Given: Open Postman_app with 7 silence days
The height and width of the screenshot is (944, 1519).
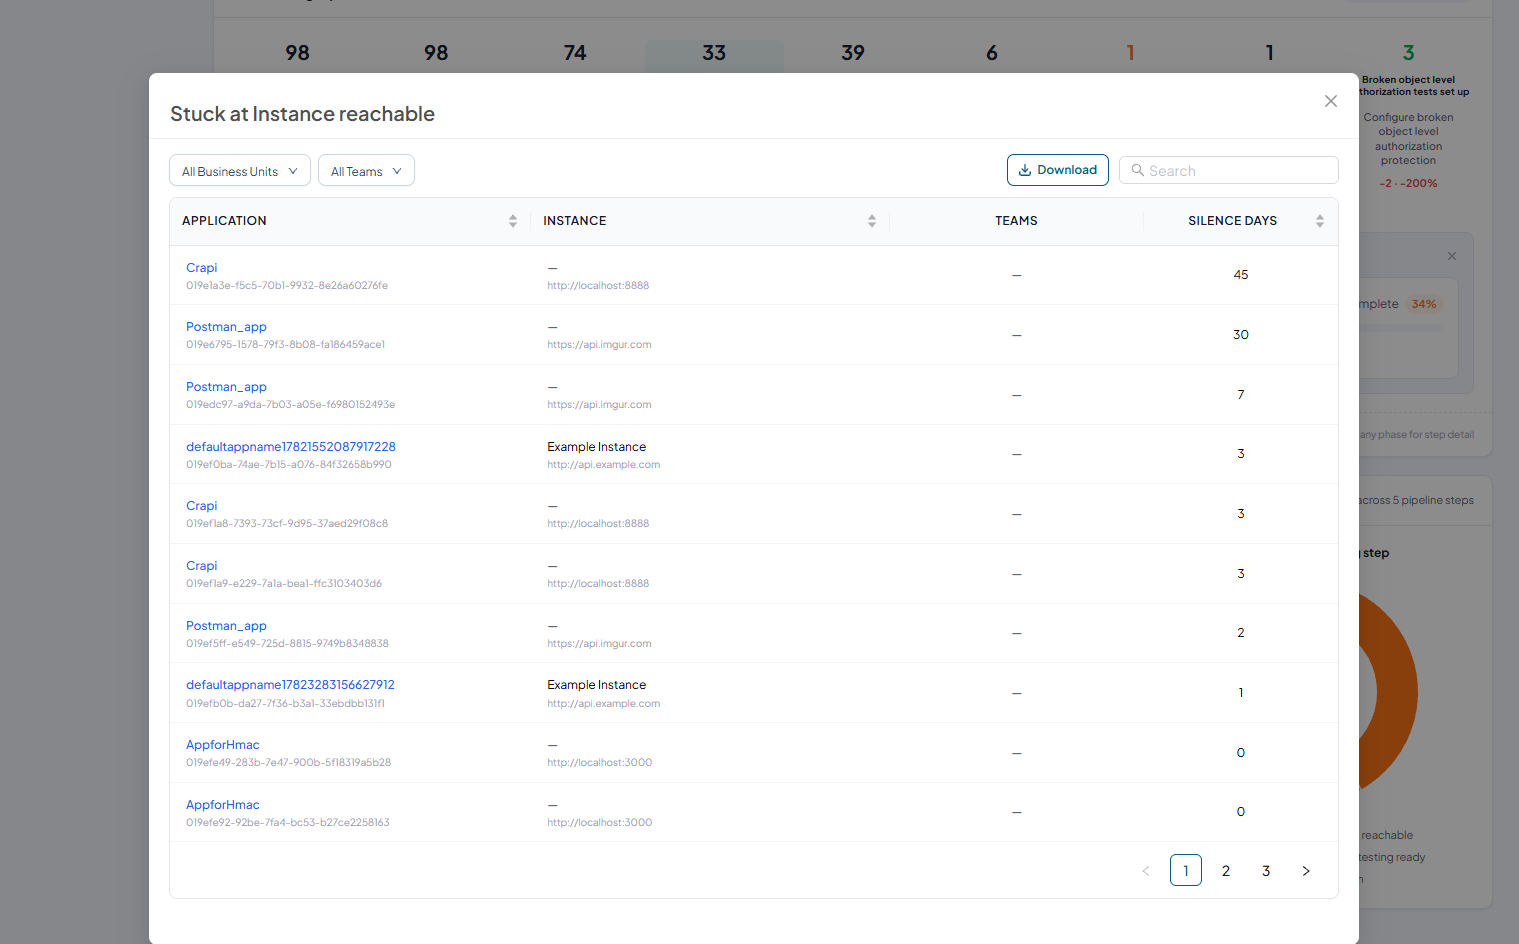Looking at the screenshot, I should 226,387.
